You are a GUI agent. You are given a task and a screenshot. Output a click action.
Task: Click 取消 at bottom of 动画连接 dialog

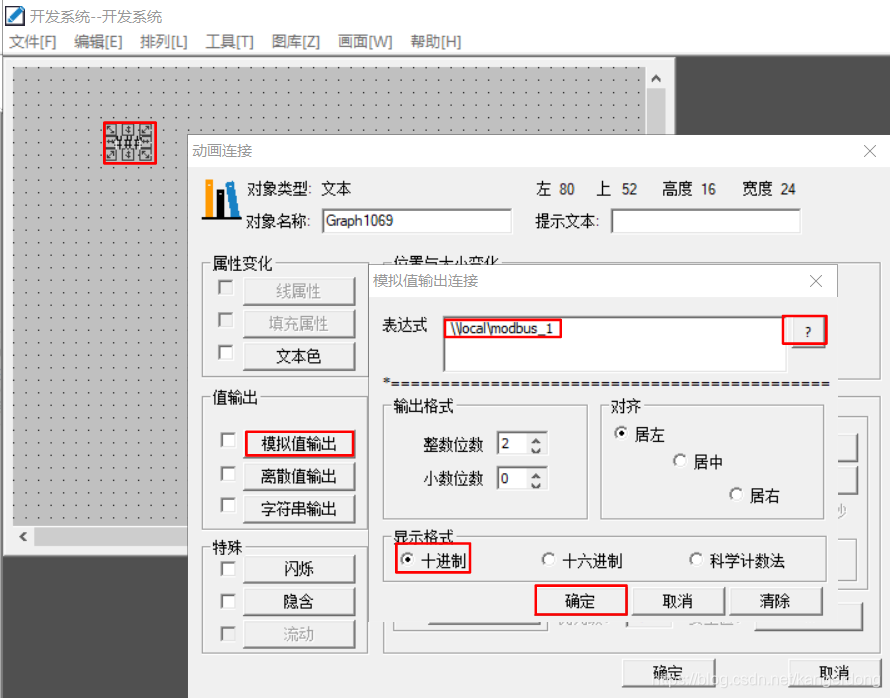pyautogui.click(x=834, y=672)
